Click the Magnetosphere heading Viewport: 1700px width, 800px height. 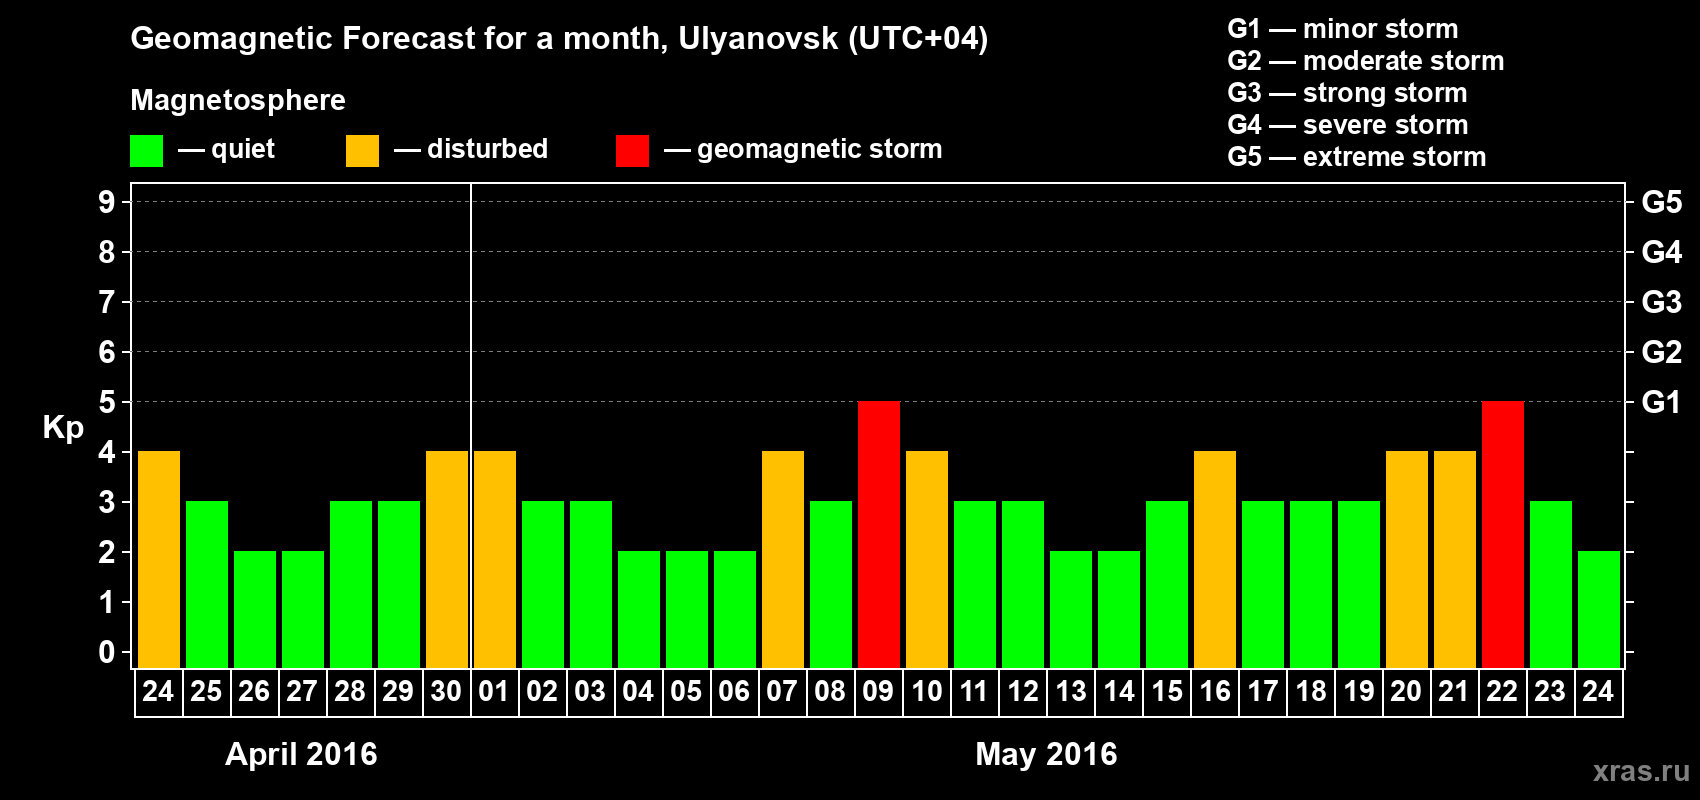point(238,100)
